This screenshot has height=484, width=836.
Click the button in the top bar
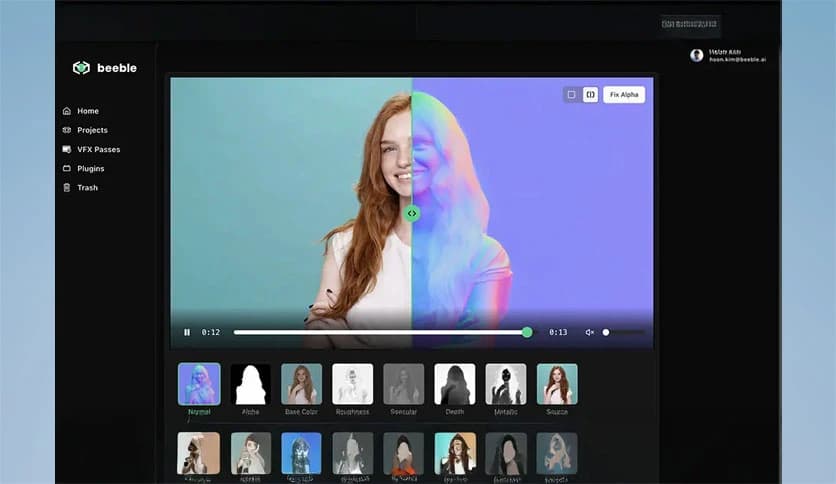tap(689, 24)
